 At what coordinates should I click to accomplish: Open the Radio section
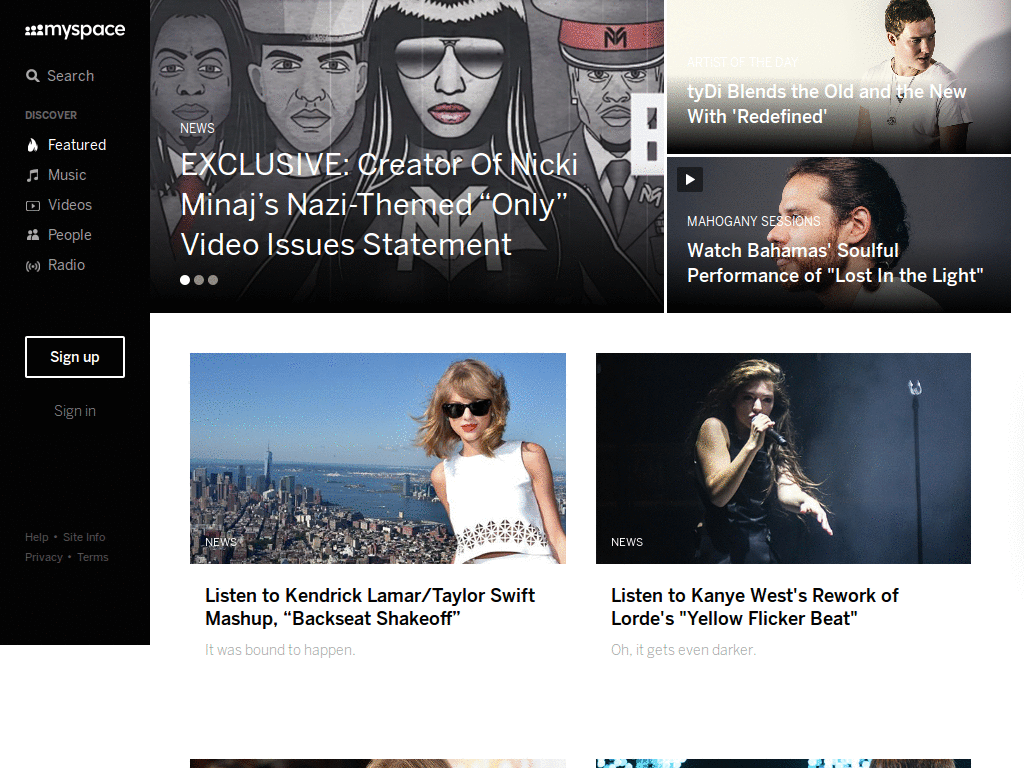pos(66,265)
